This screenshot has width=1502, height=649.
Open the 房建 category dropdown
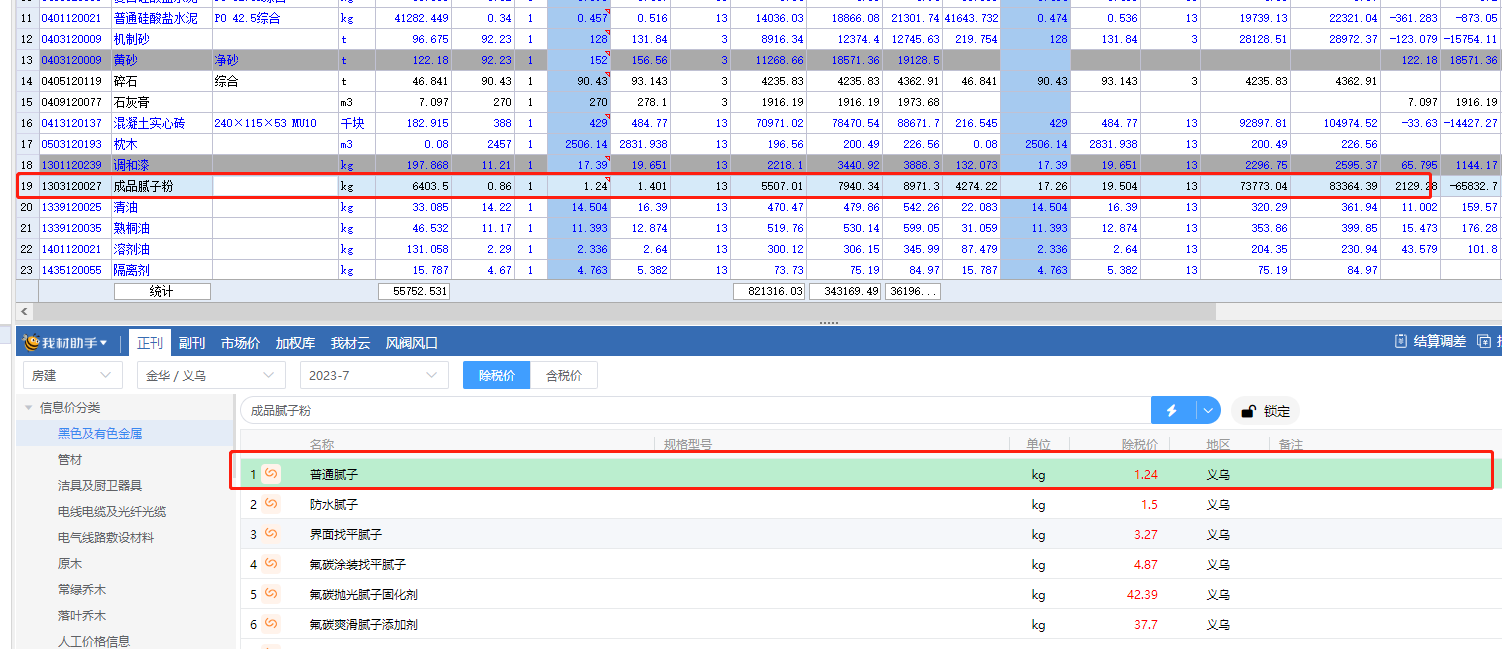click(72, 375)
